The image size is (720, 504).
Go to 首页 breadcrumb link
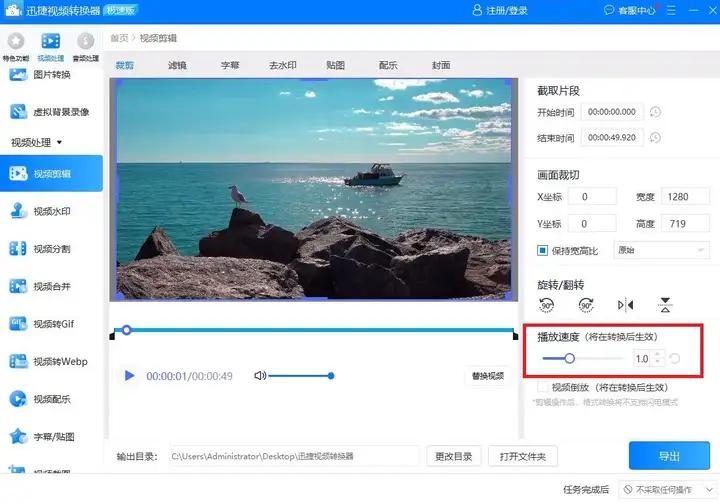pos(119,38)
